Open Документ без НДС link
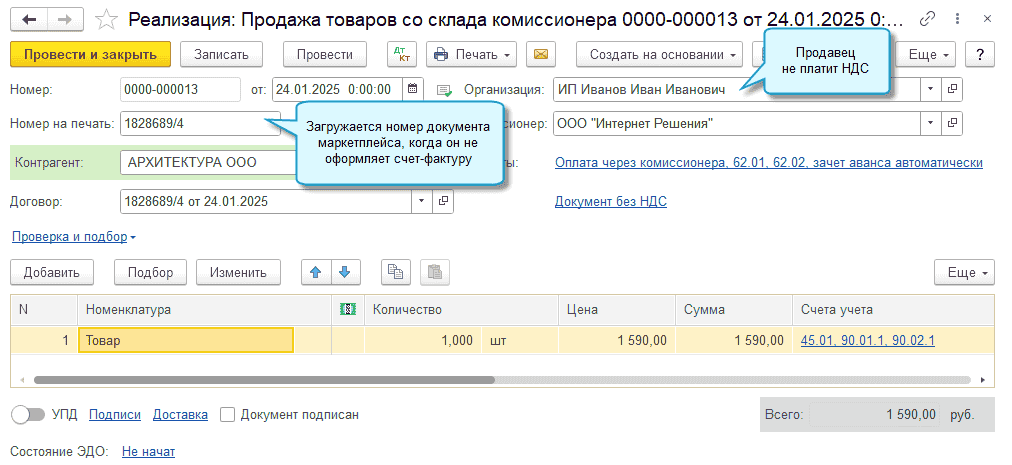Screen dimensions: 1012x465 coord(611,202)
